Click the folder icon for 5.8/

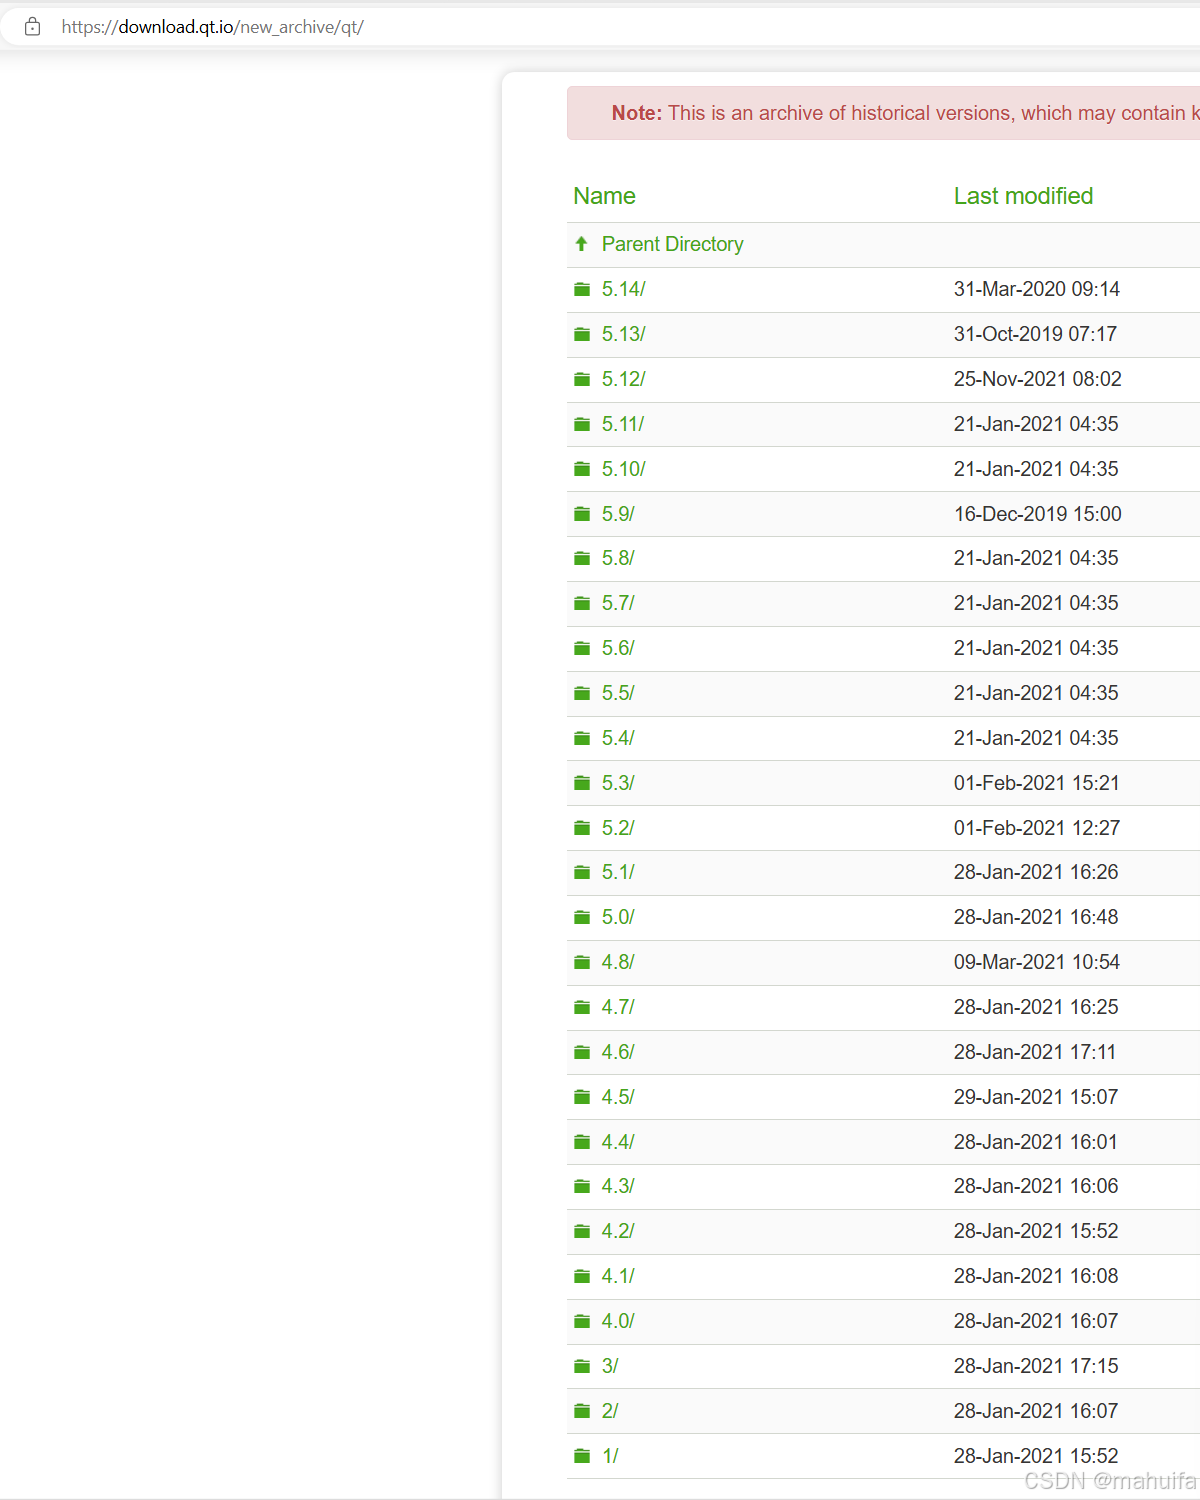(582, 558)
